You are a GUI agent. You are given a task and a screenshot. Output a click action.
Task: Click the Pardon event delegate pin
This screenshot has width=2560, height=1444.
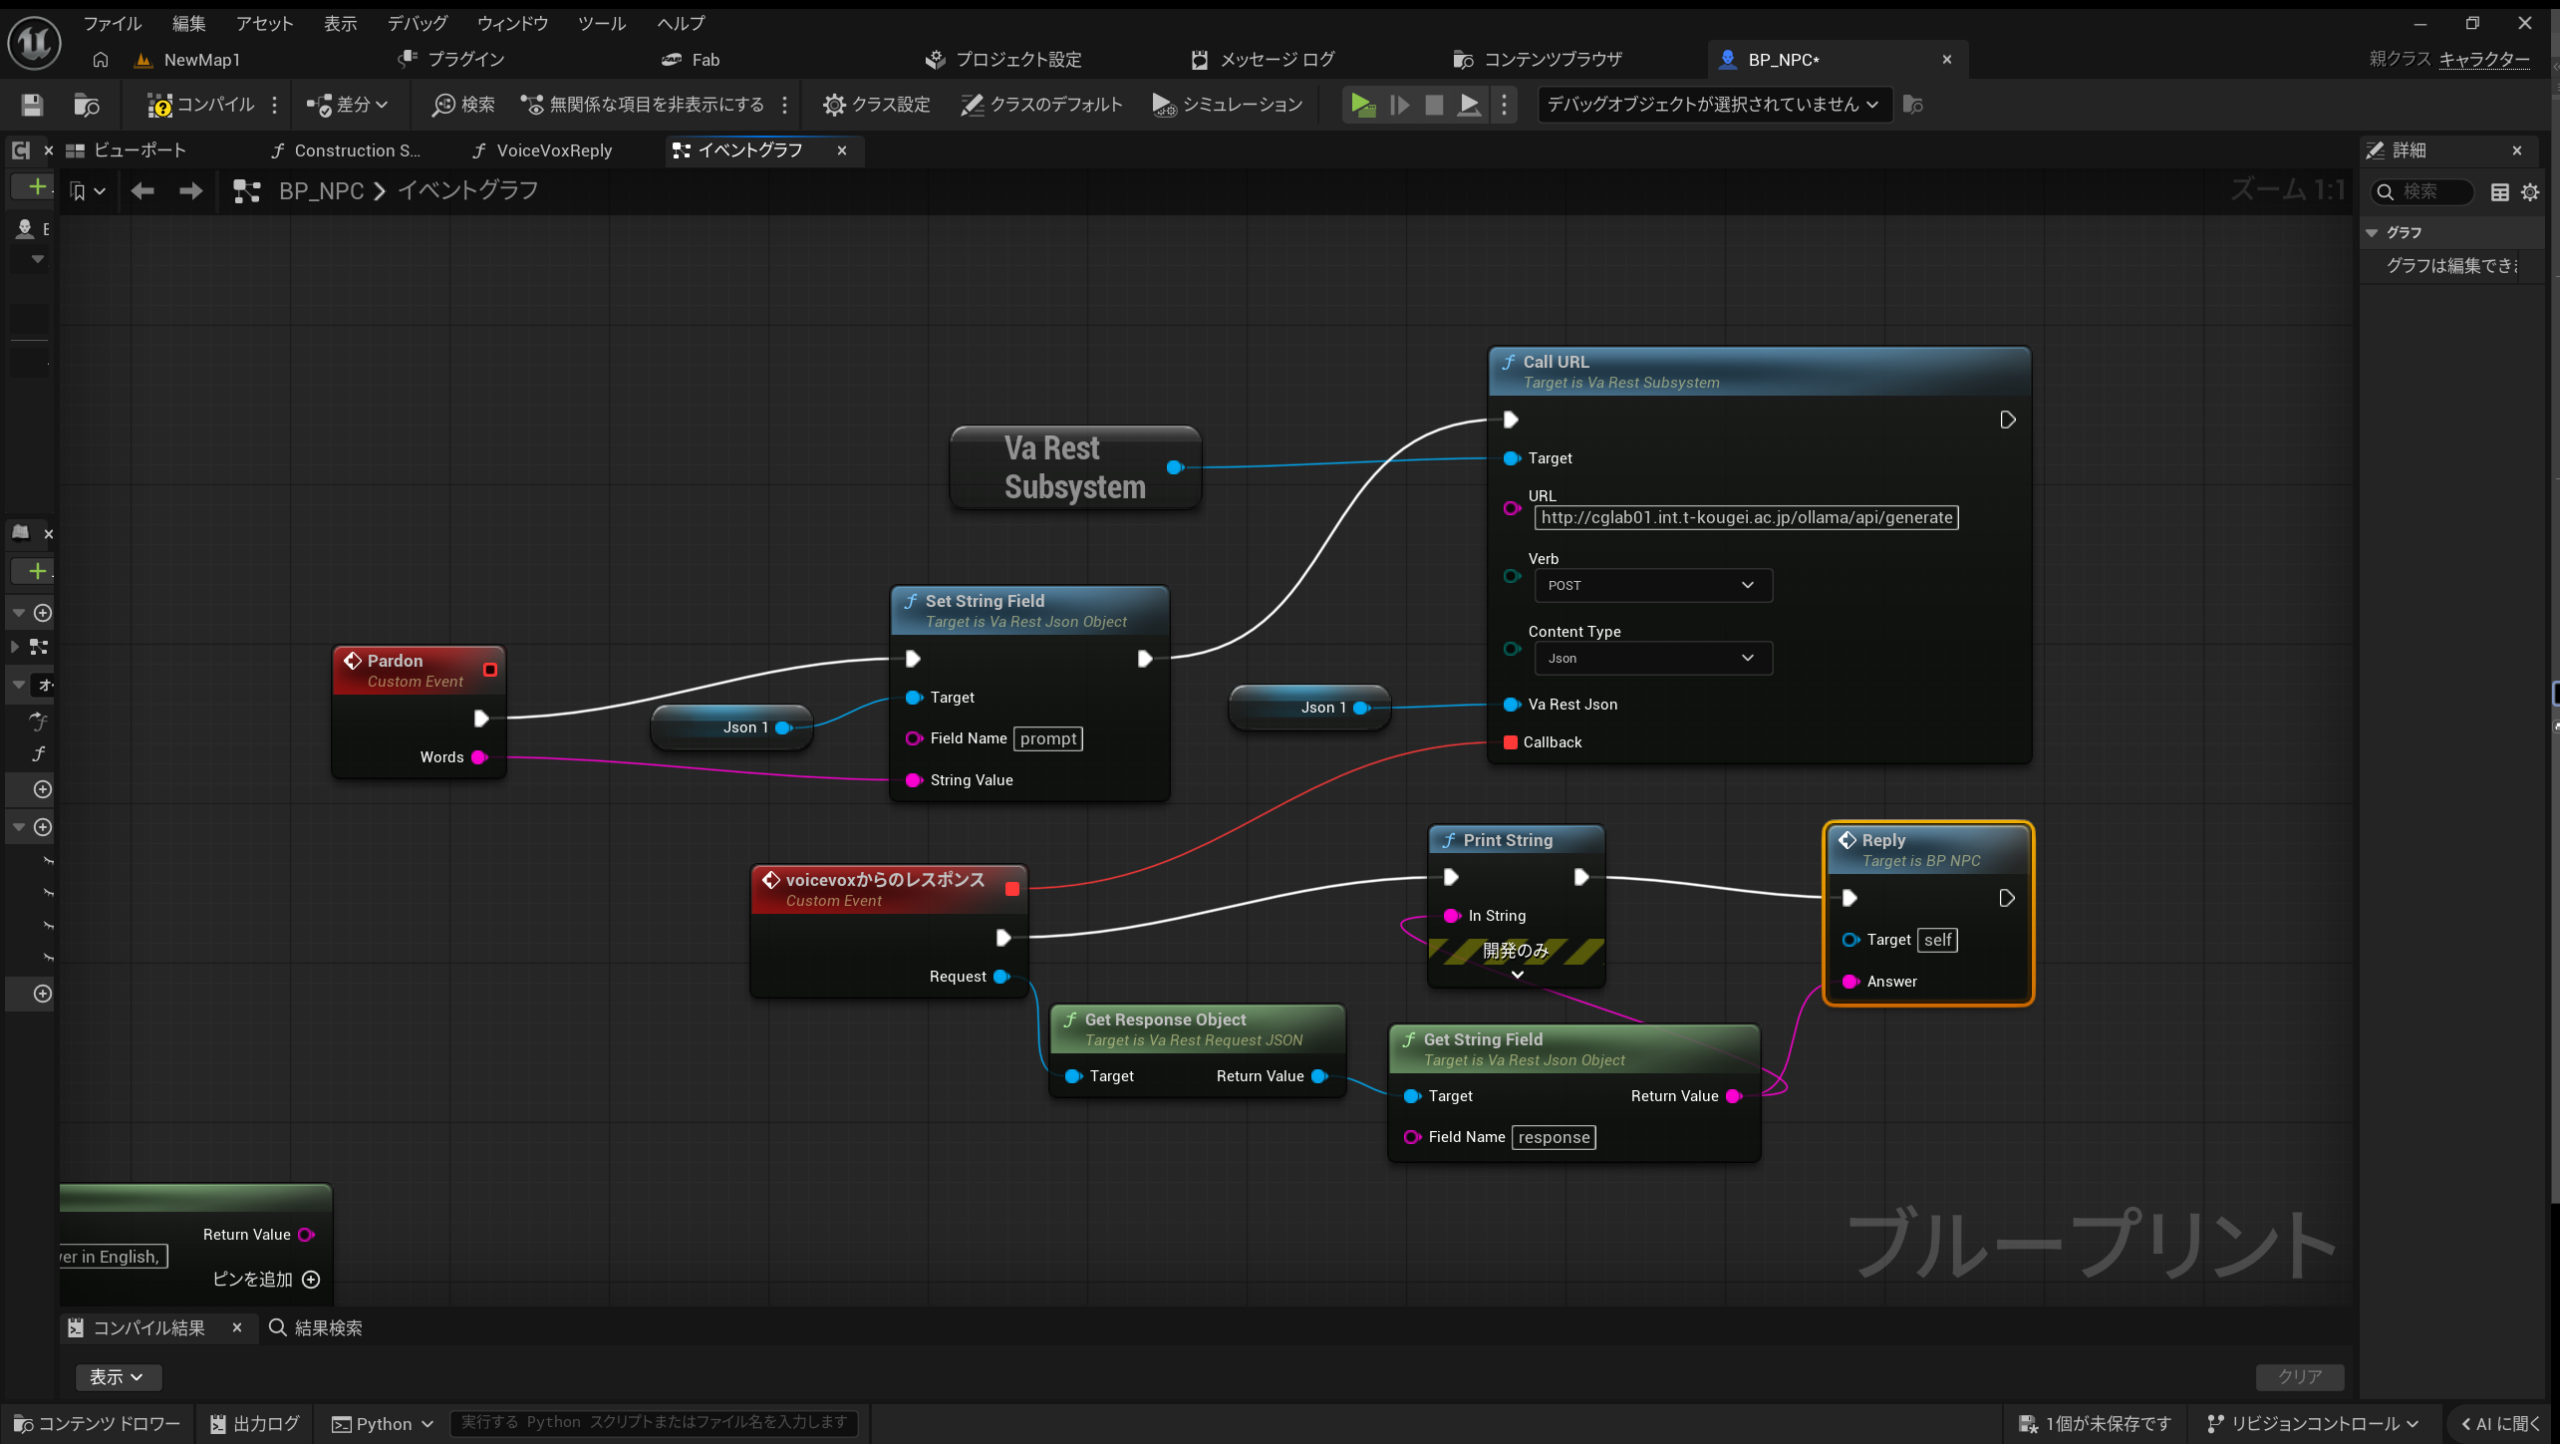(x=490, y=670)
